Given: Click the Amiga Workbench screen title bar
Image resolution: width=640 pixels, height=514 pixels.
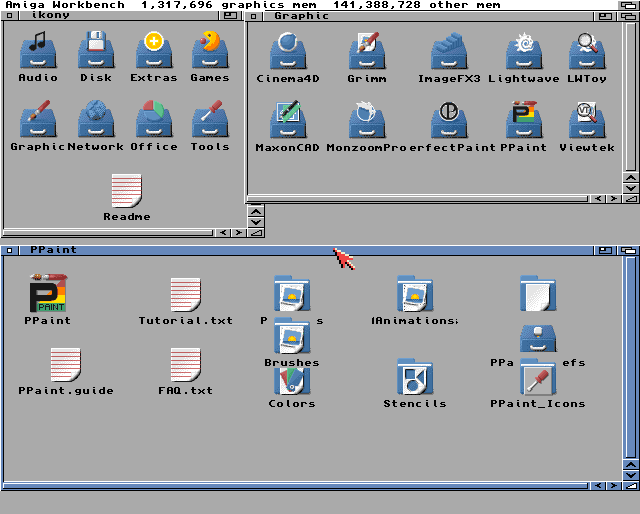Looking at the screenshot, I should coord(320,5).
